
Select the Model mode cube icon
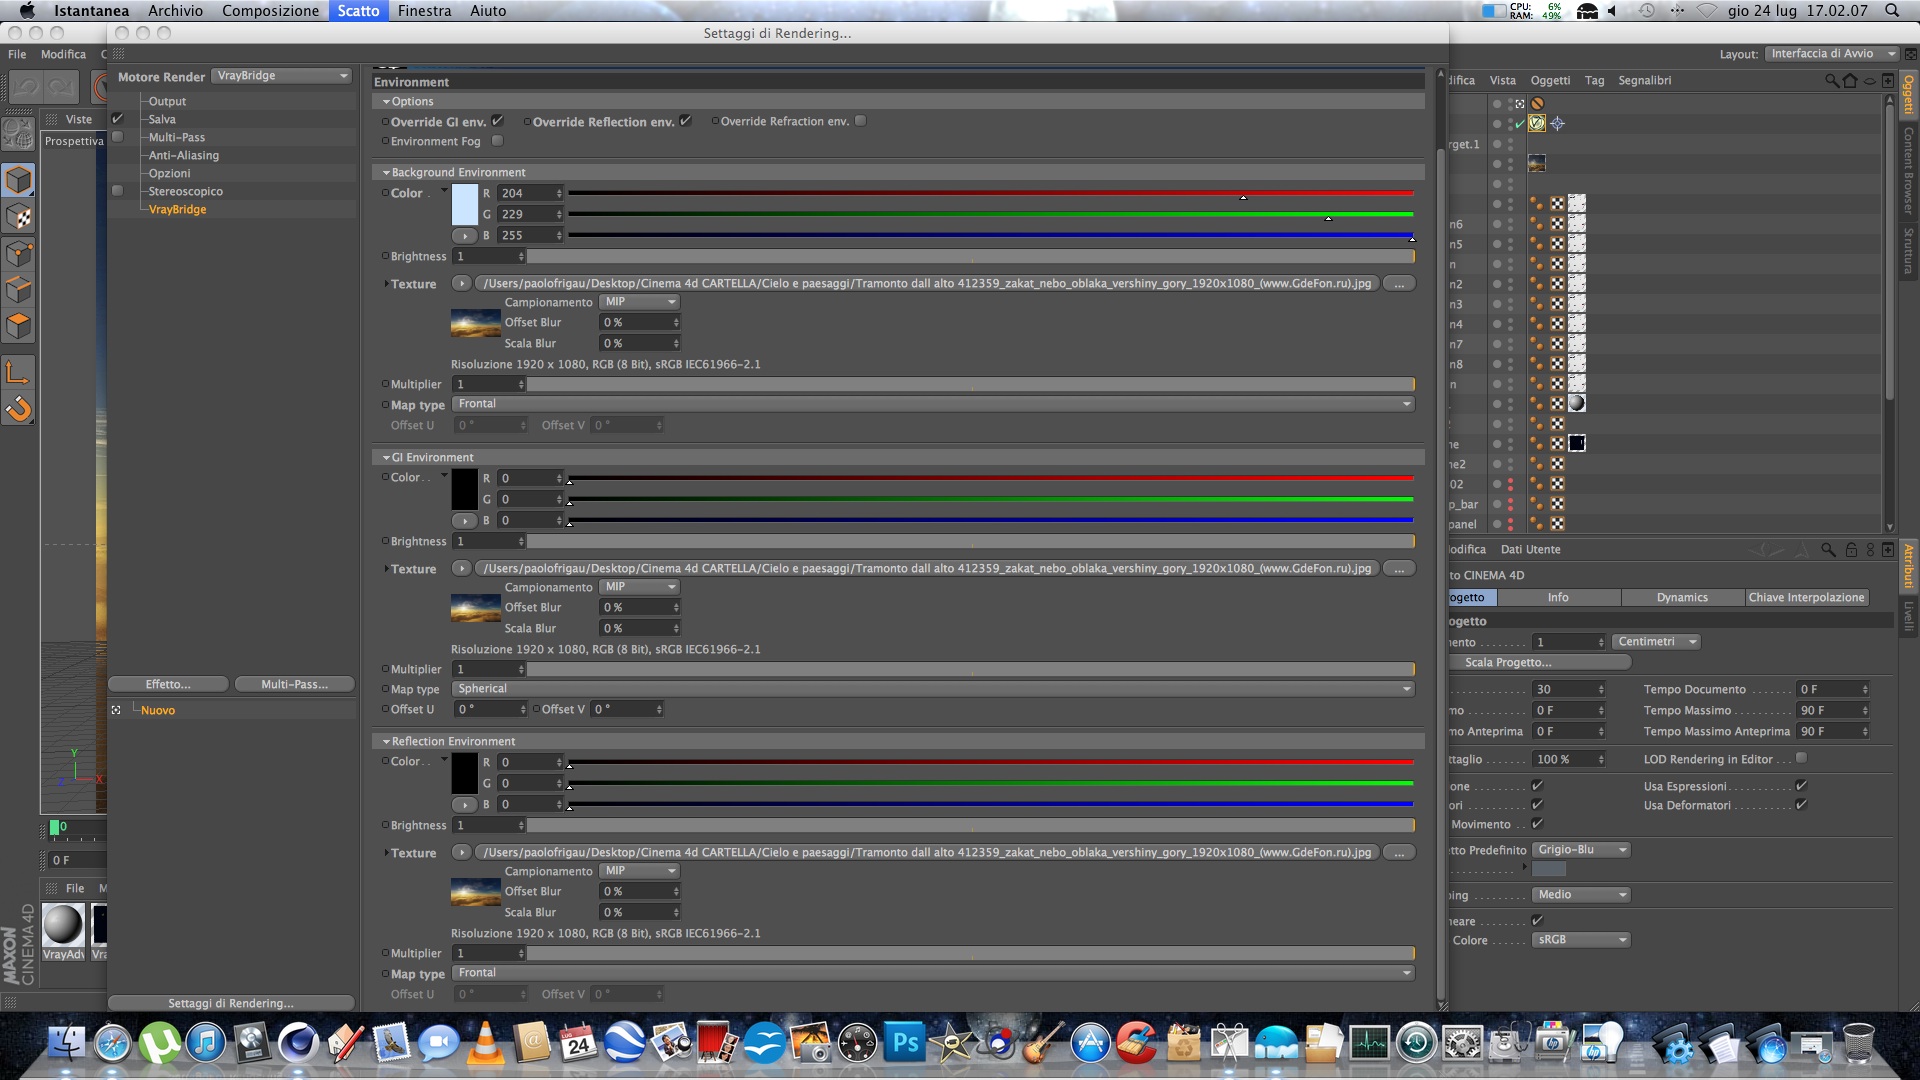pyautogui.click(x=18, y=180)
